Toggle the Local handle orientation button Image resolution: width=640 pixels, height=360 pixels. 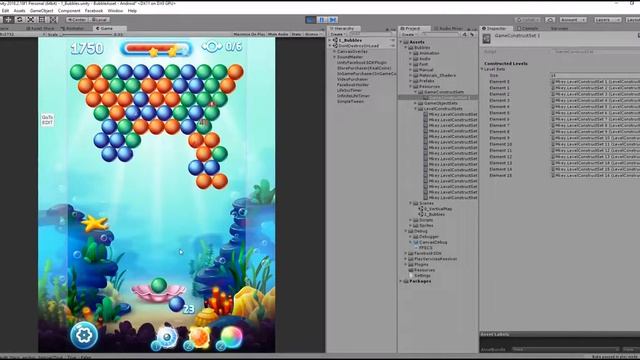point(99,20)
